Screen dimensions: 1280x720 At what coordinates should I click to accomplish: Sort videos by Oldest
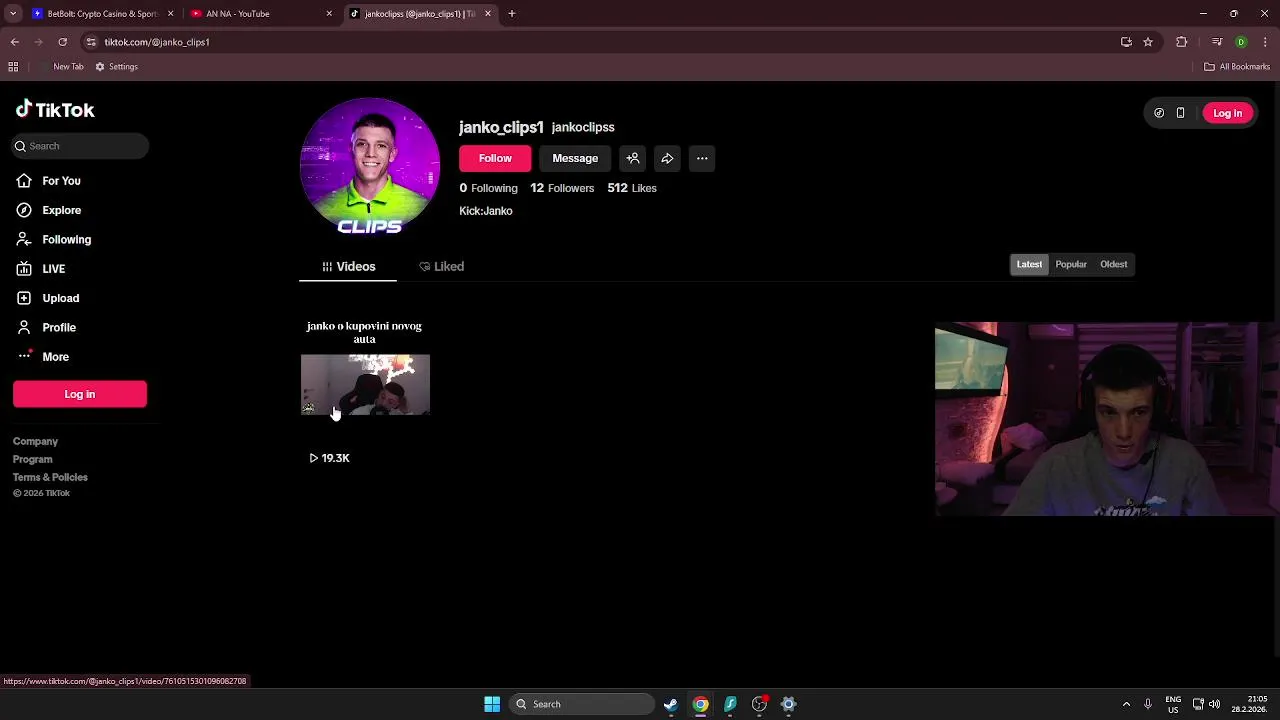pos(1113,264)
